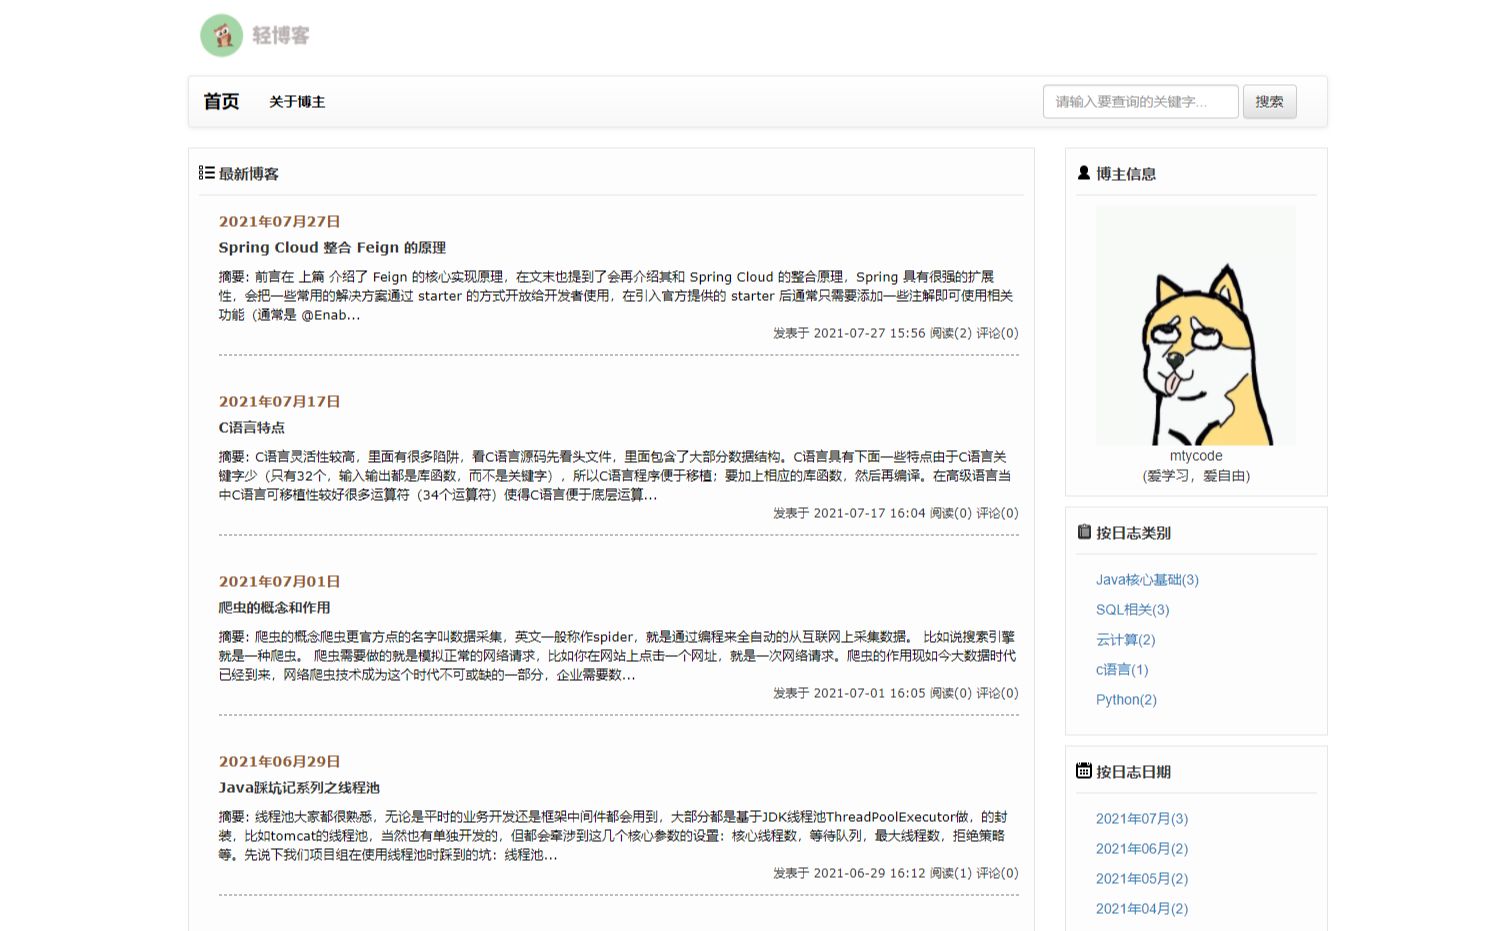Image resolution: width=1489 pixels, height=931 pixels.
Task: Click the Spring Cloud Feign post summary
Action: 616,296
